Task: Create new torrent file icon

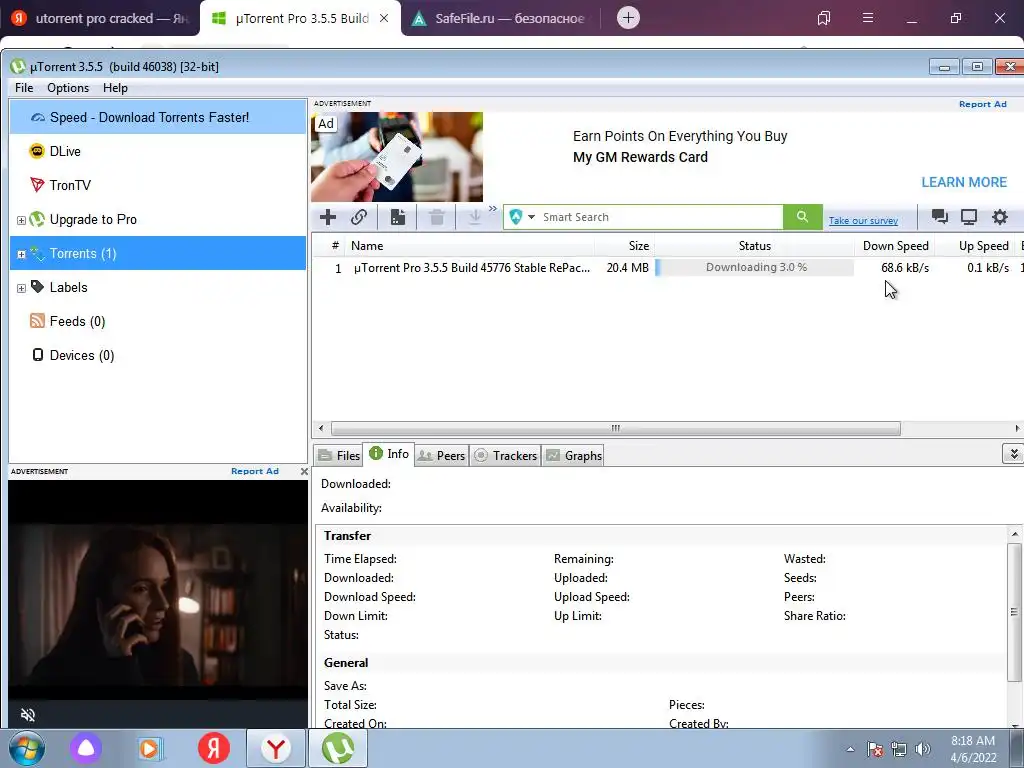Action: click(398, 217)
